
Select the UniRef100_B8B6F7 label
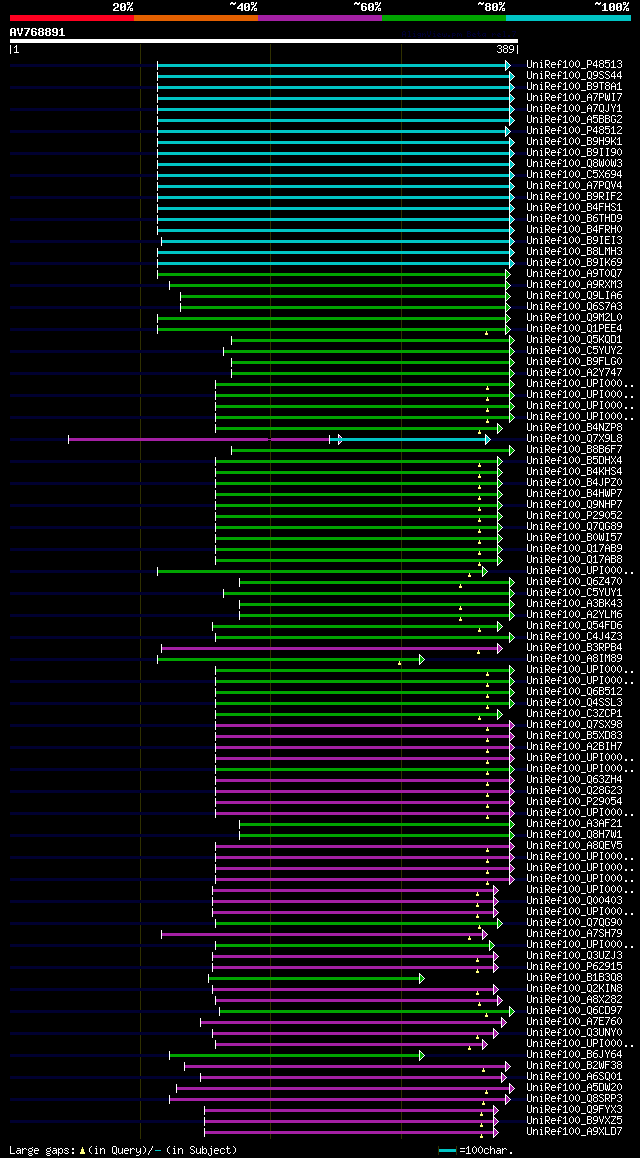tap(574, 450)
